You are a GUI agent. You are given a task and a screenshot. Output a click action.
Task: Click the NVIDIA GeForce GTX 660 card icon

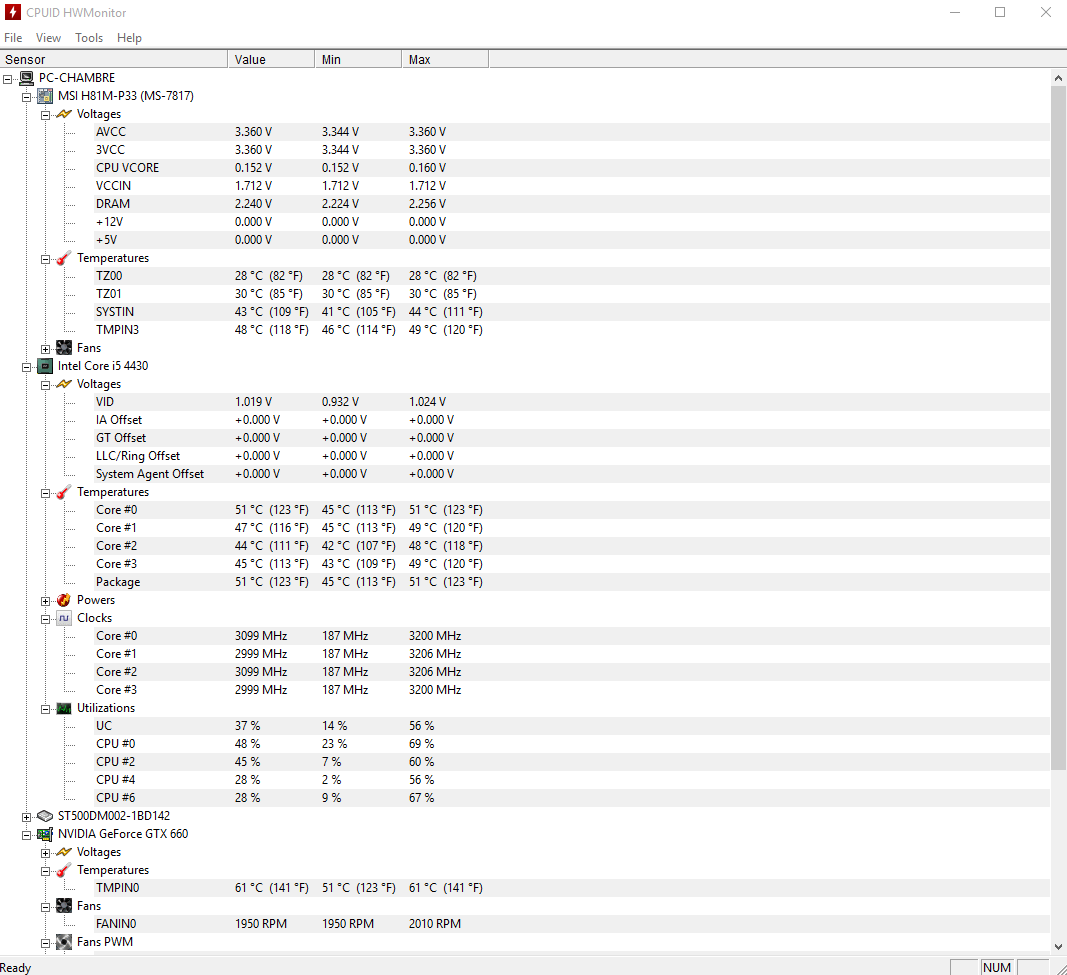[x=45, y=834]
